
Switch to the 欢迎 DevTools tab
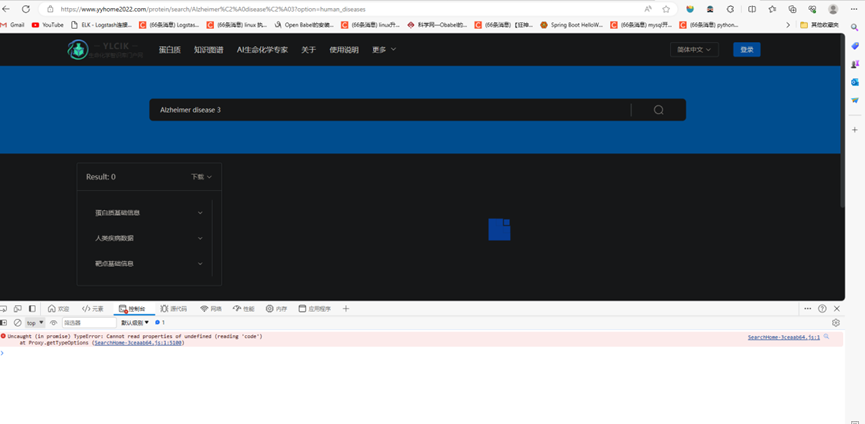point(58,309)
